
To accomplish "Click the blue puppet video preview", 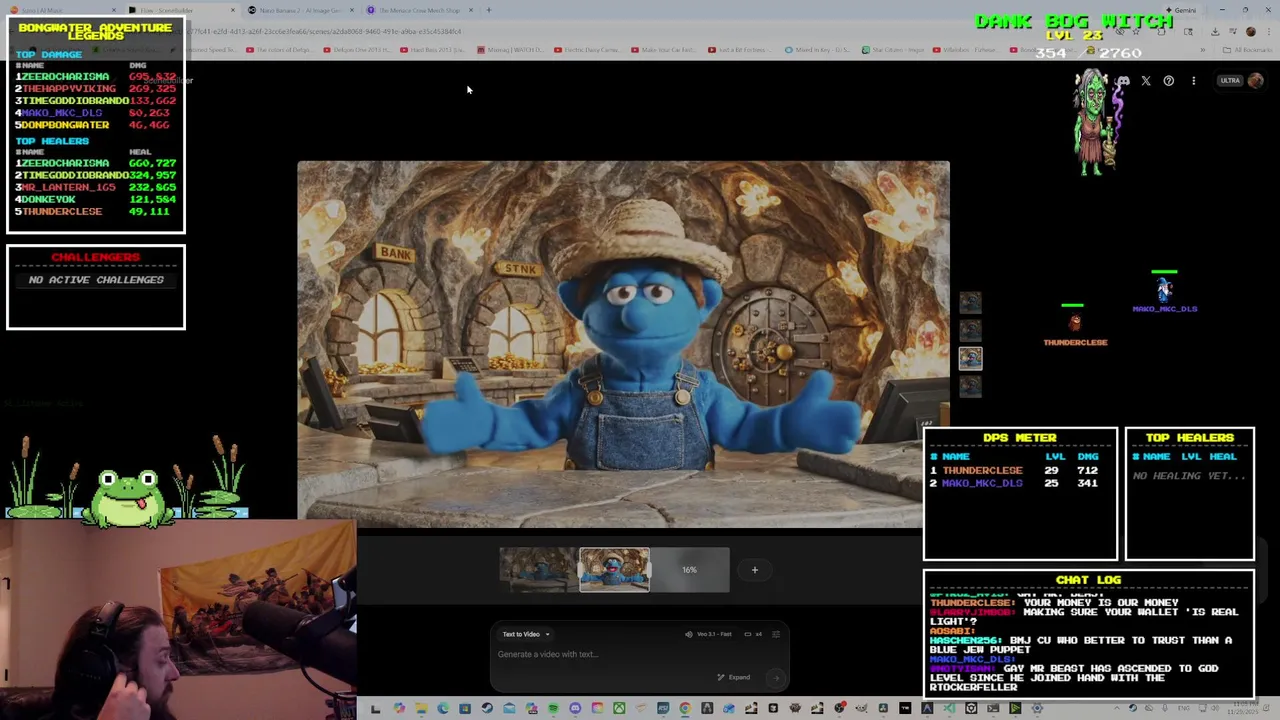I will [623, 344].
